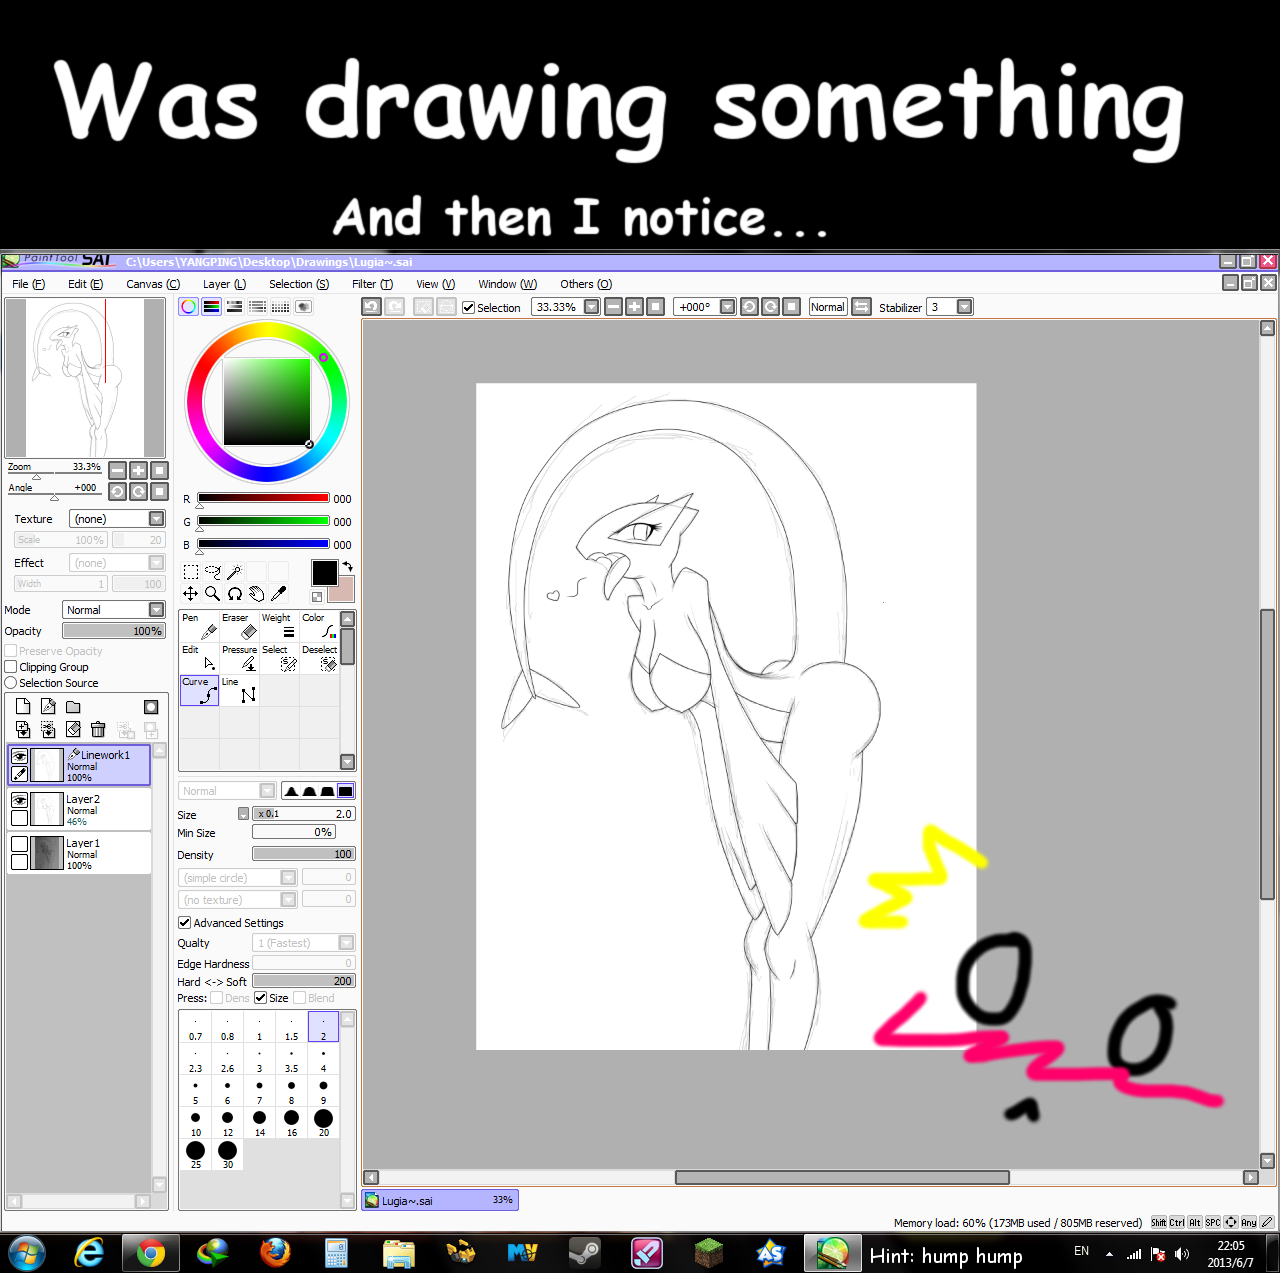
Task: Open the Filter menu
Action: pyautogui.click(x=372, y=284)
